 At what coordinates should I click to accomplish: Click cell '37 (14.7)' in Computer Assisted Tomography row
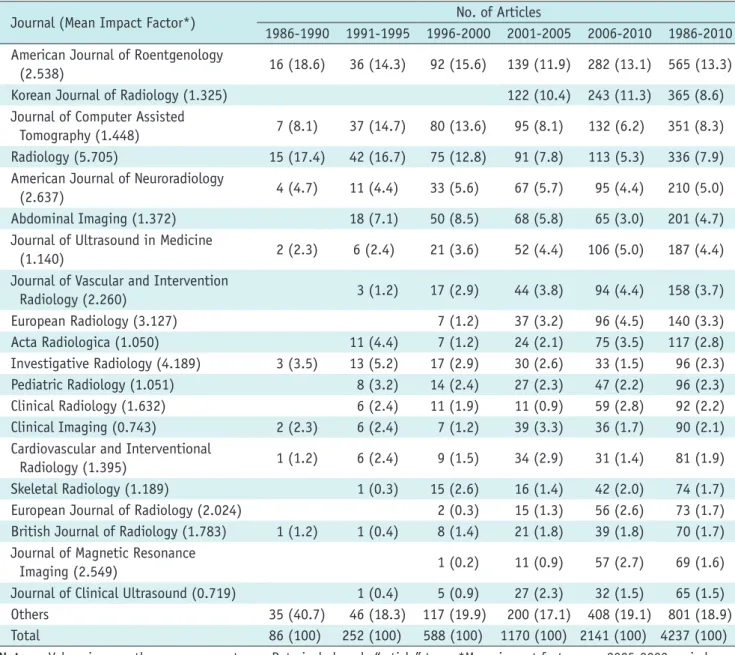tap(377, 127)
